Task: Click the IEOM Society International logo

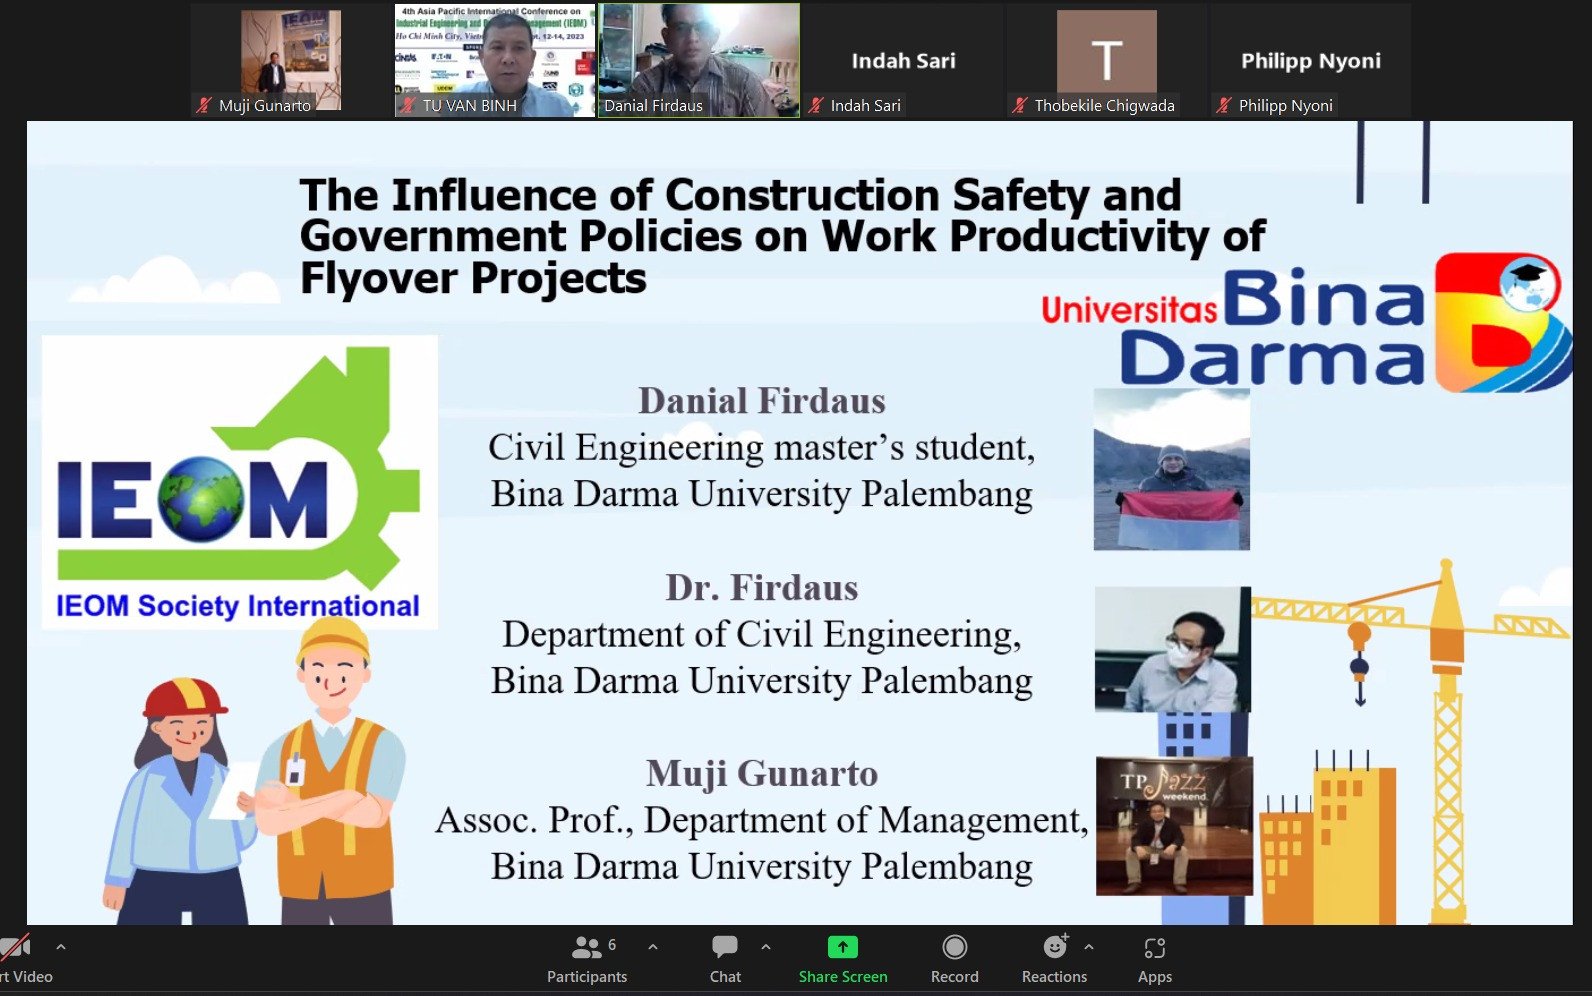Action: pos(240,483)
